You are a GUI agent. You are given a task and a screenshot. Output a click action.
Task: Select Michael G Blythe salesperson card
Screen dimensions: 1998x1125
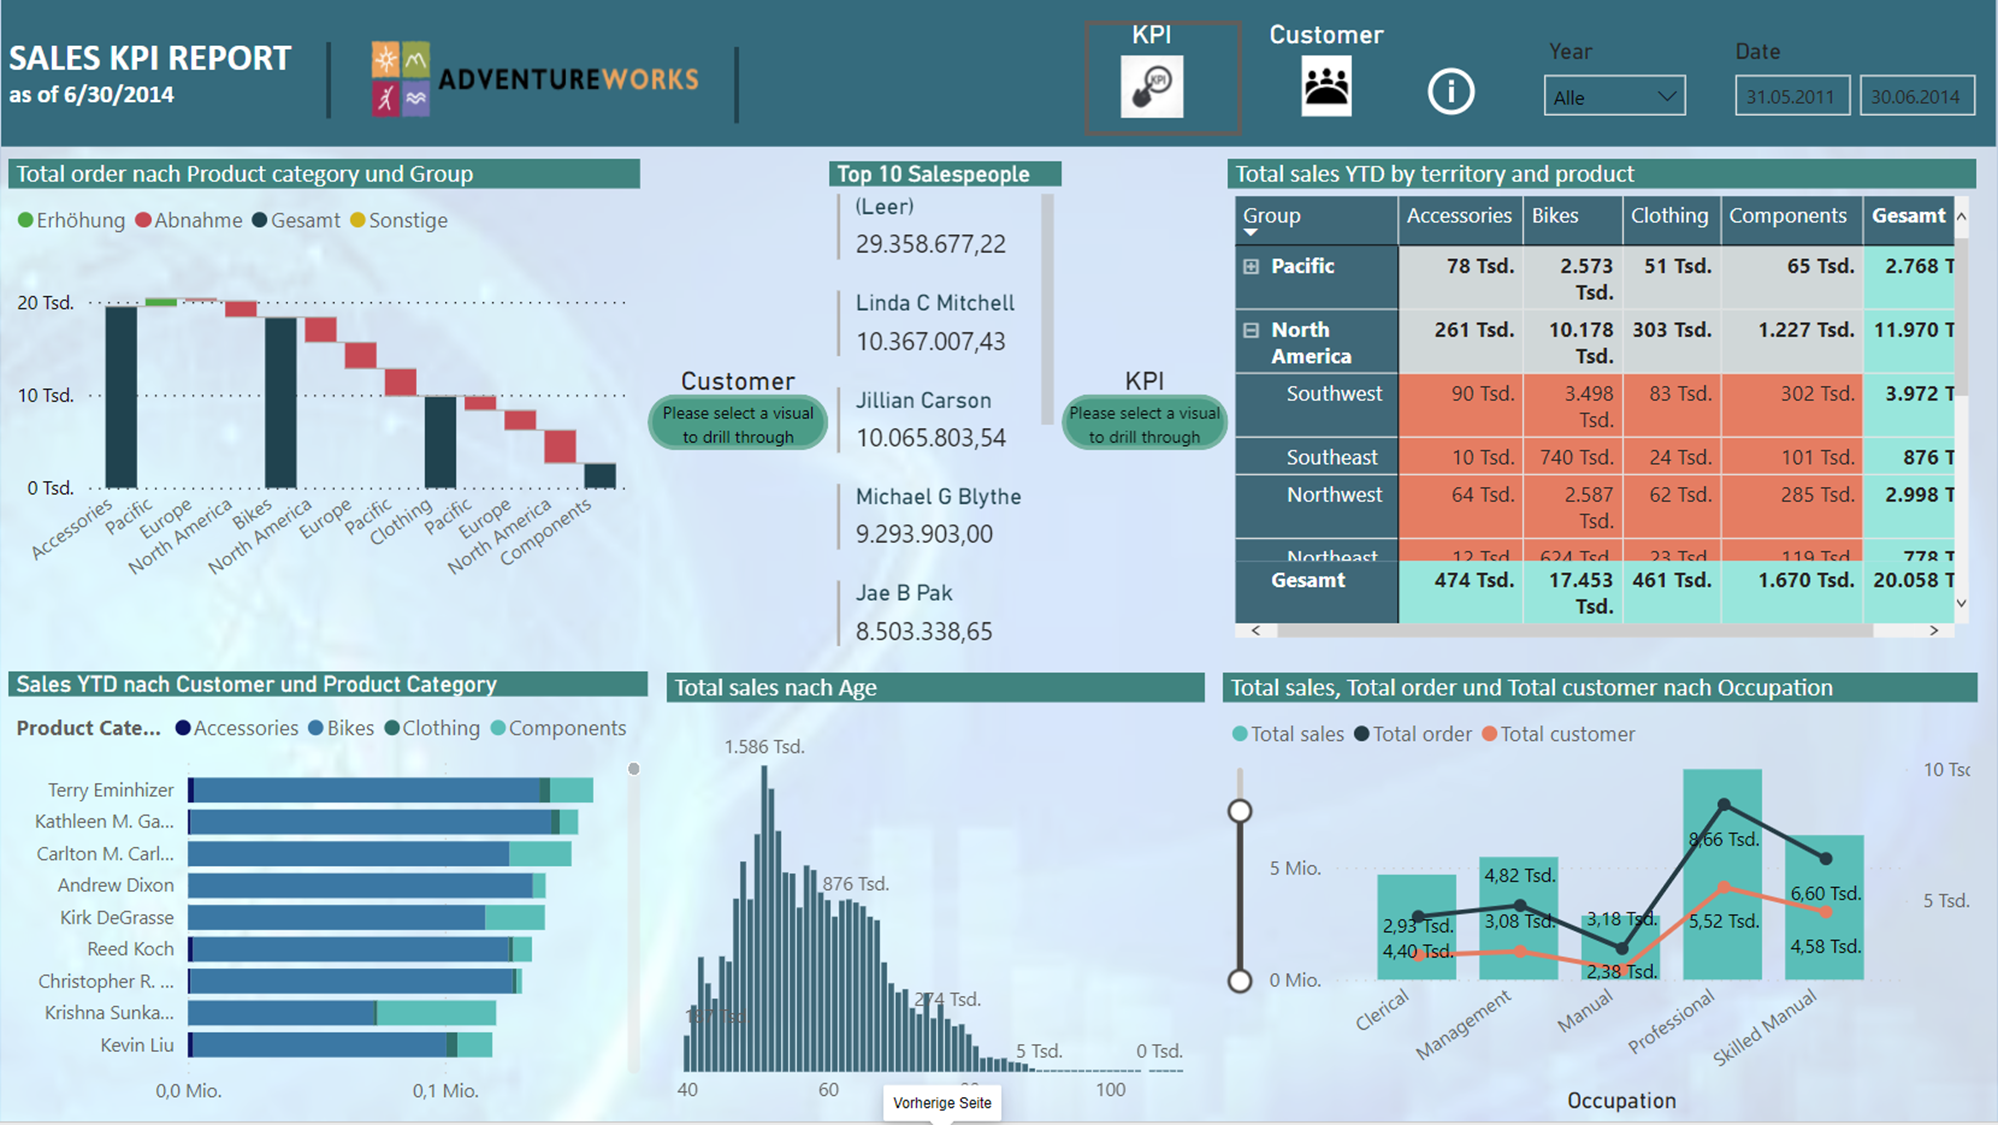(938, 515)
